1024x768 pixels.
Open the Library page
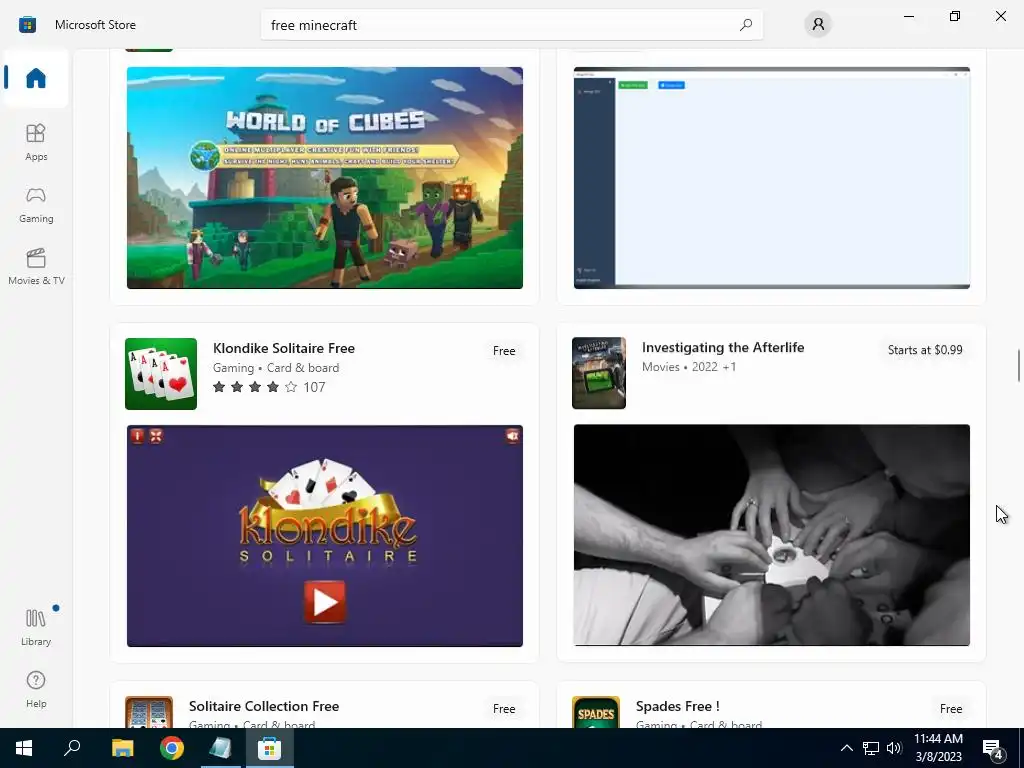pyautogui.click(x=36, y=627)
